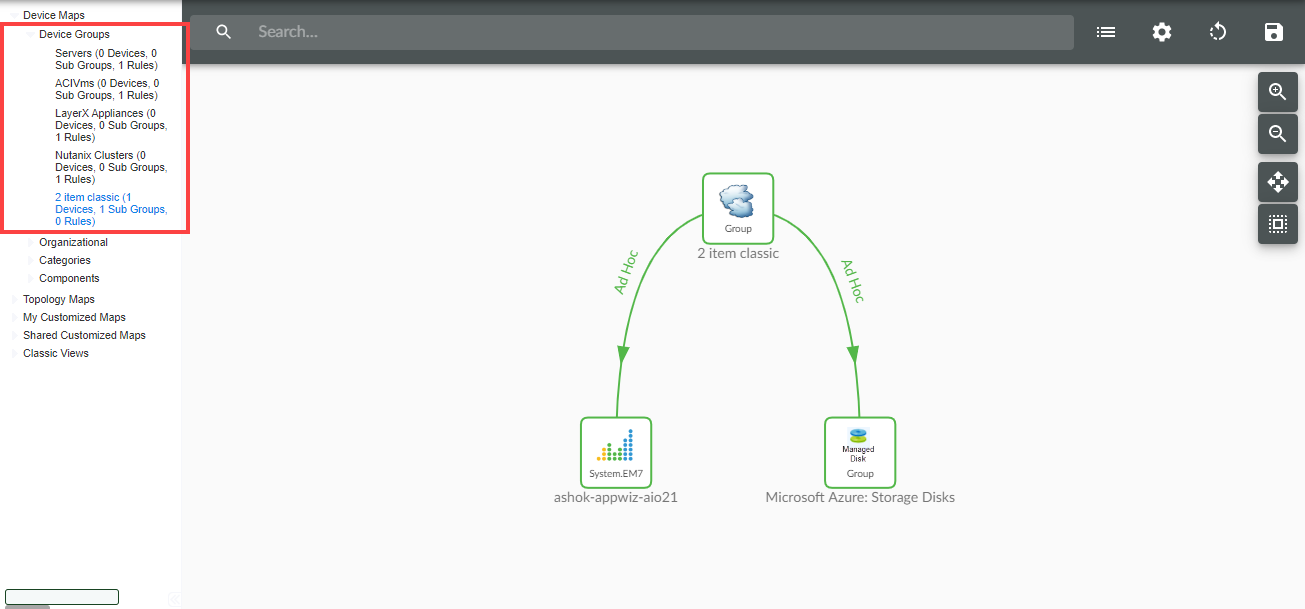Expand the Classic Views tree node
The width and height of the screenshot is (1305, 609).
point(55,353)
